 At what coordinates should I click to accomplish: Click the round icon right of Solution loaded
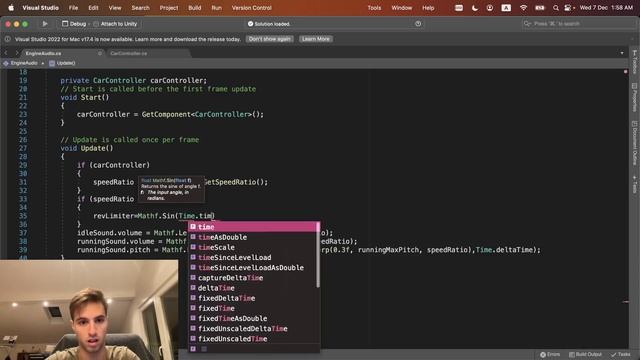coord(418,24)
